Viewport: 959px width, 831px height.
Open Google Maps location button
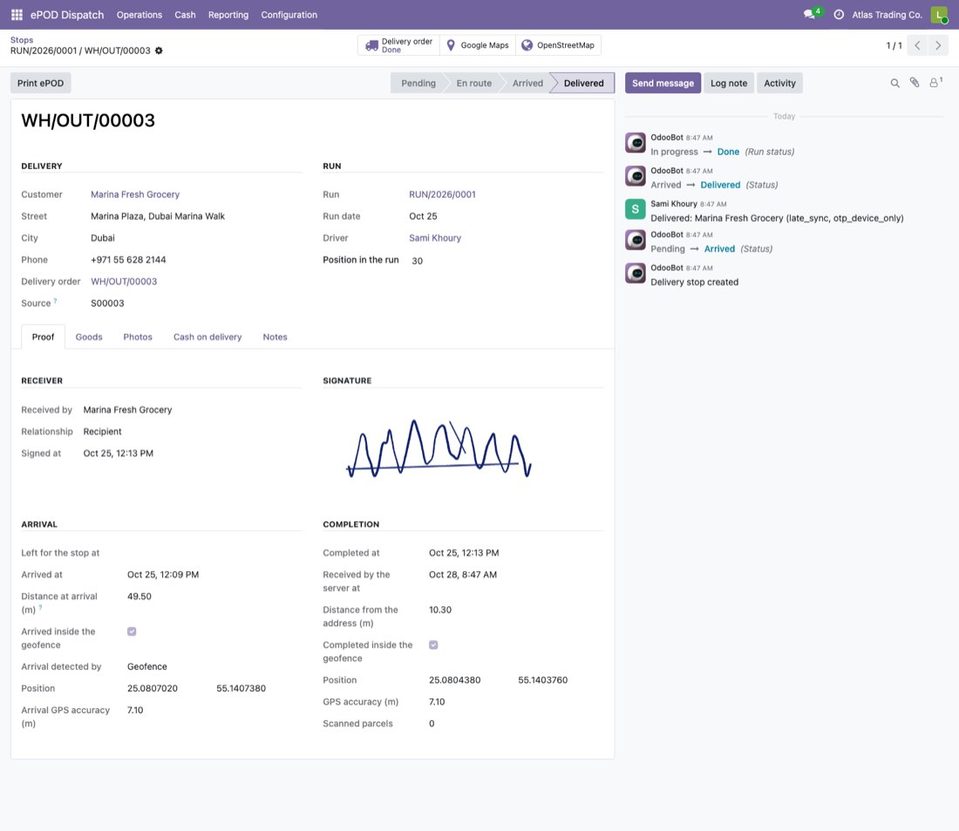point(478,45)
